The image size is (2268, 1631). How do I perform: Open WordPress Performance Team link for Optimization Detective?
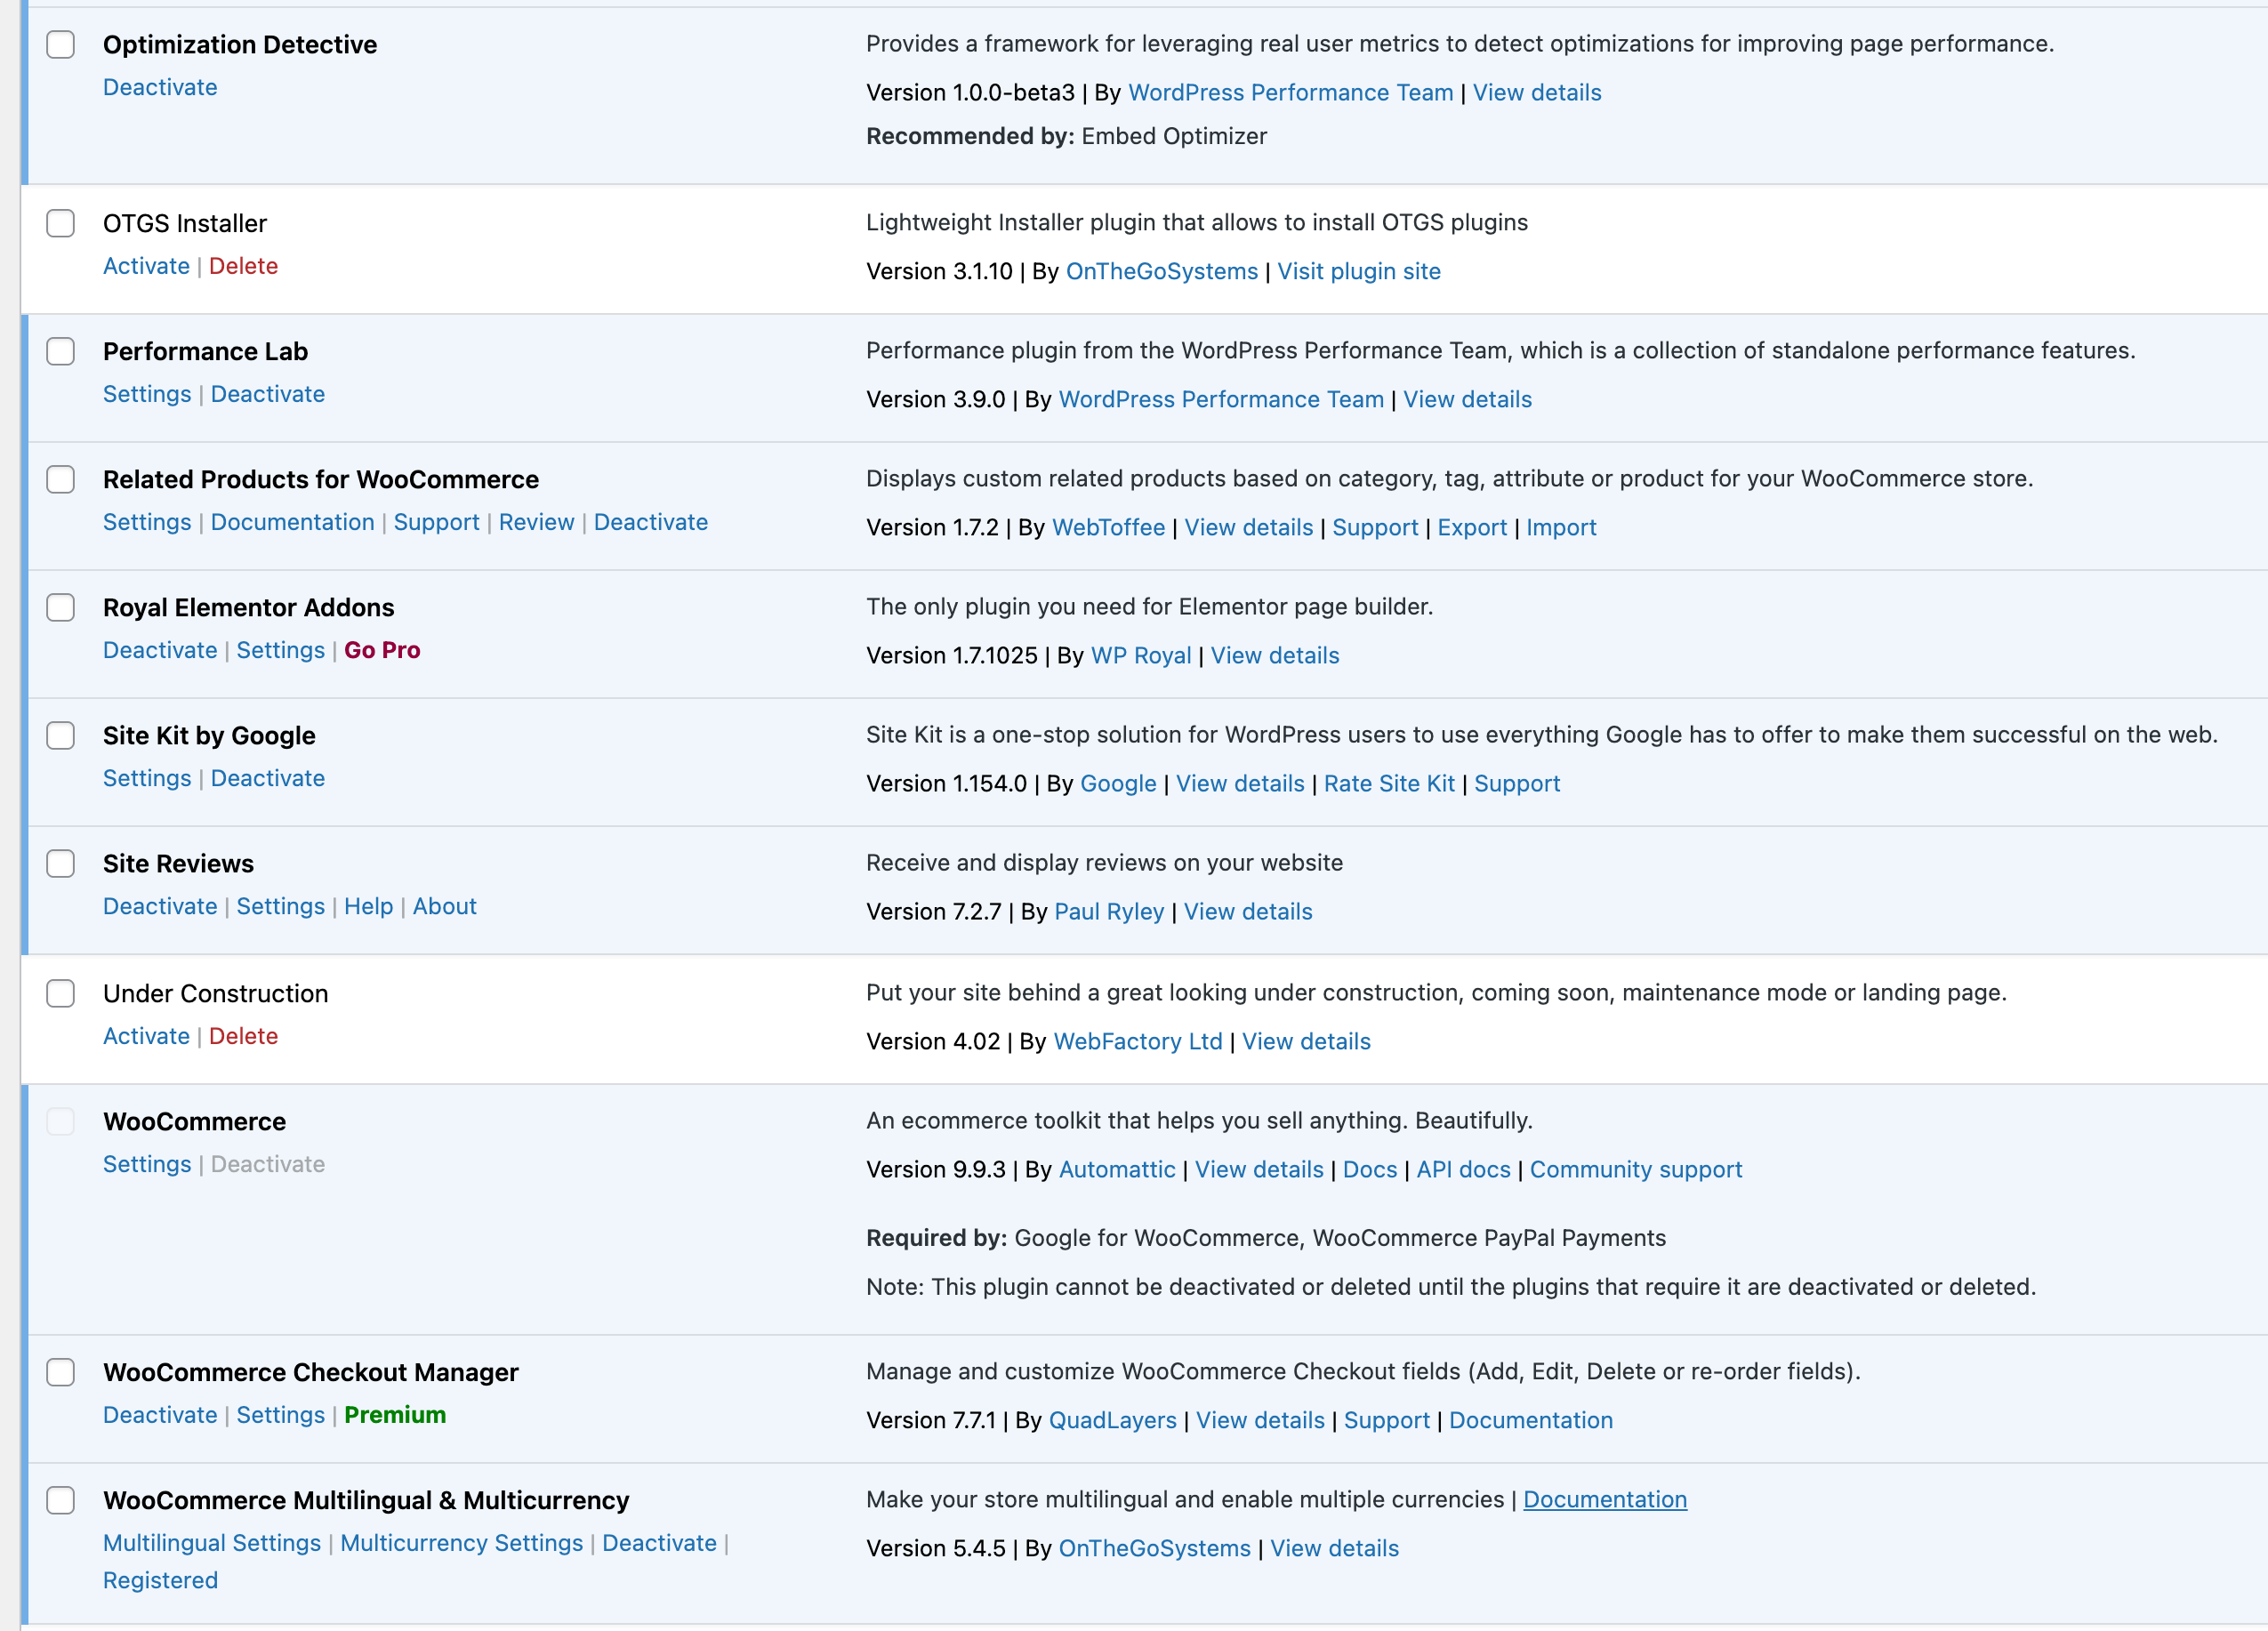pos(1290,92)
